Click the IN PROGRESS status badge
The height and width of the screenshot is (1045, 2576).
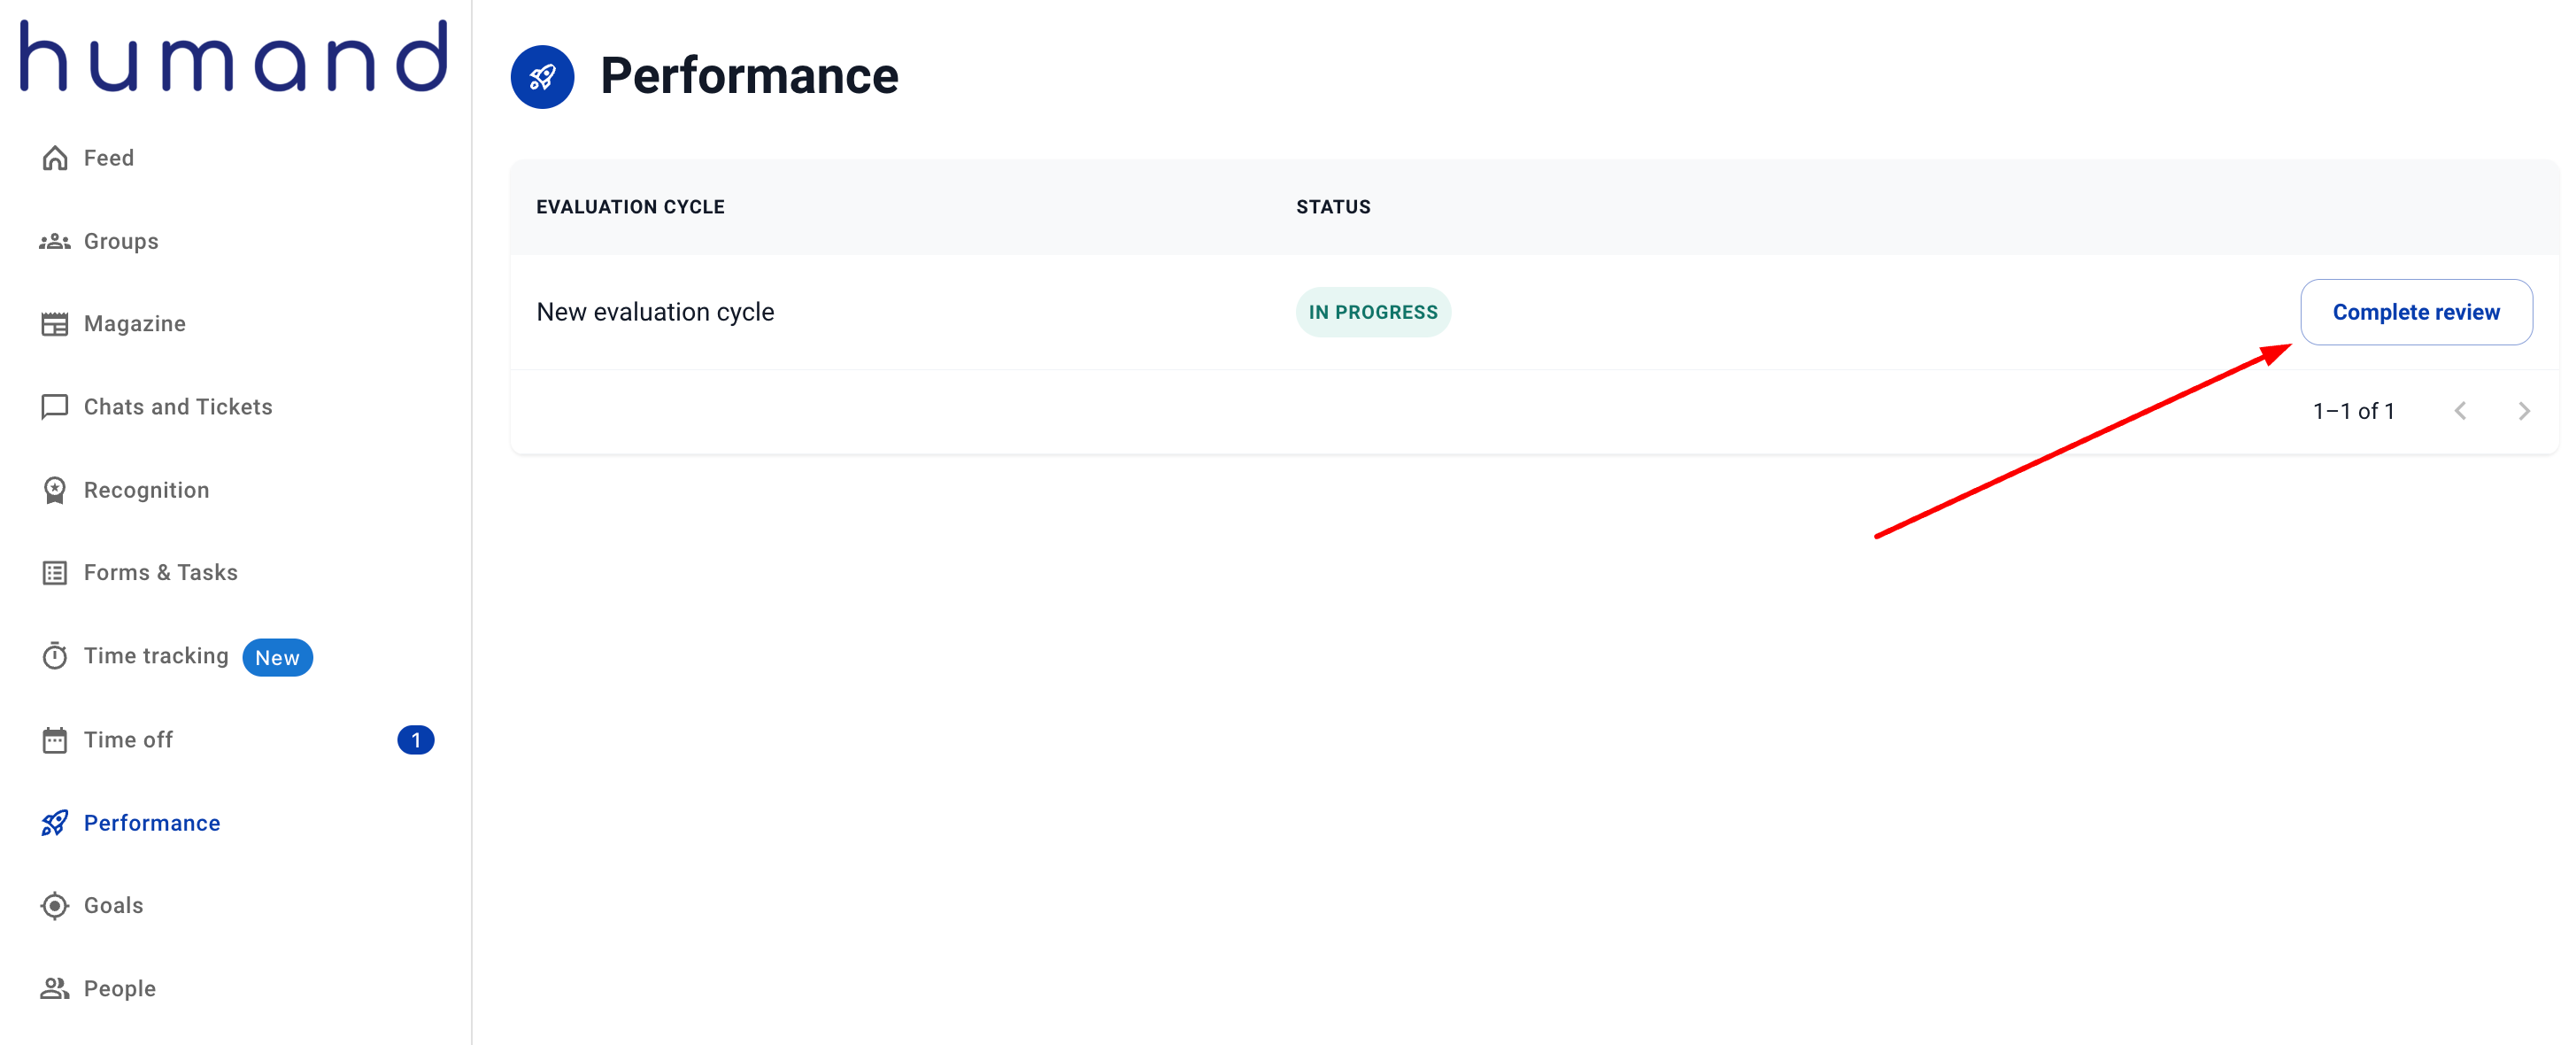point(1372,312)
